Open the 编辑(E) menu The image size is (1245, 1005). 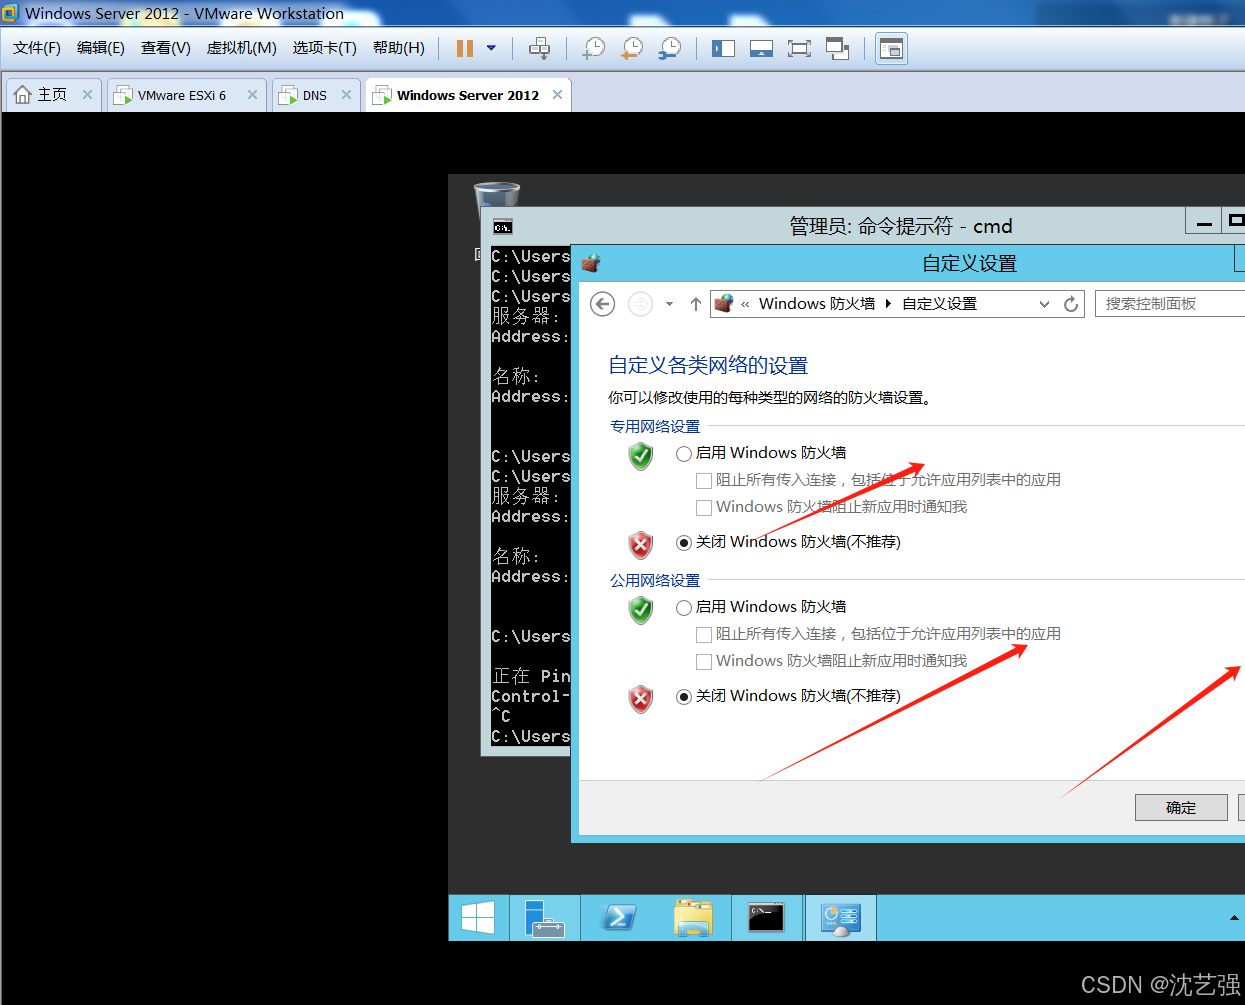(101, 48)
